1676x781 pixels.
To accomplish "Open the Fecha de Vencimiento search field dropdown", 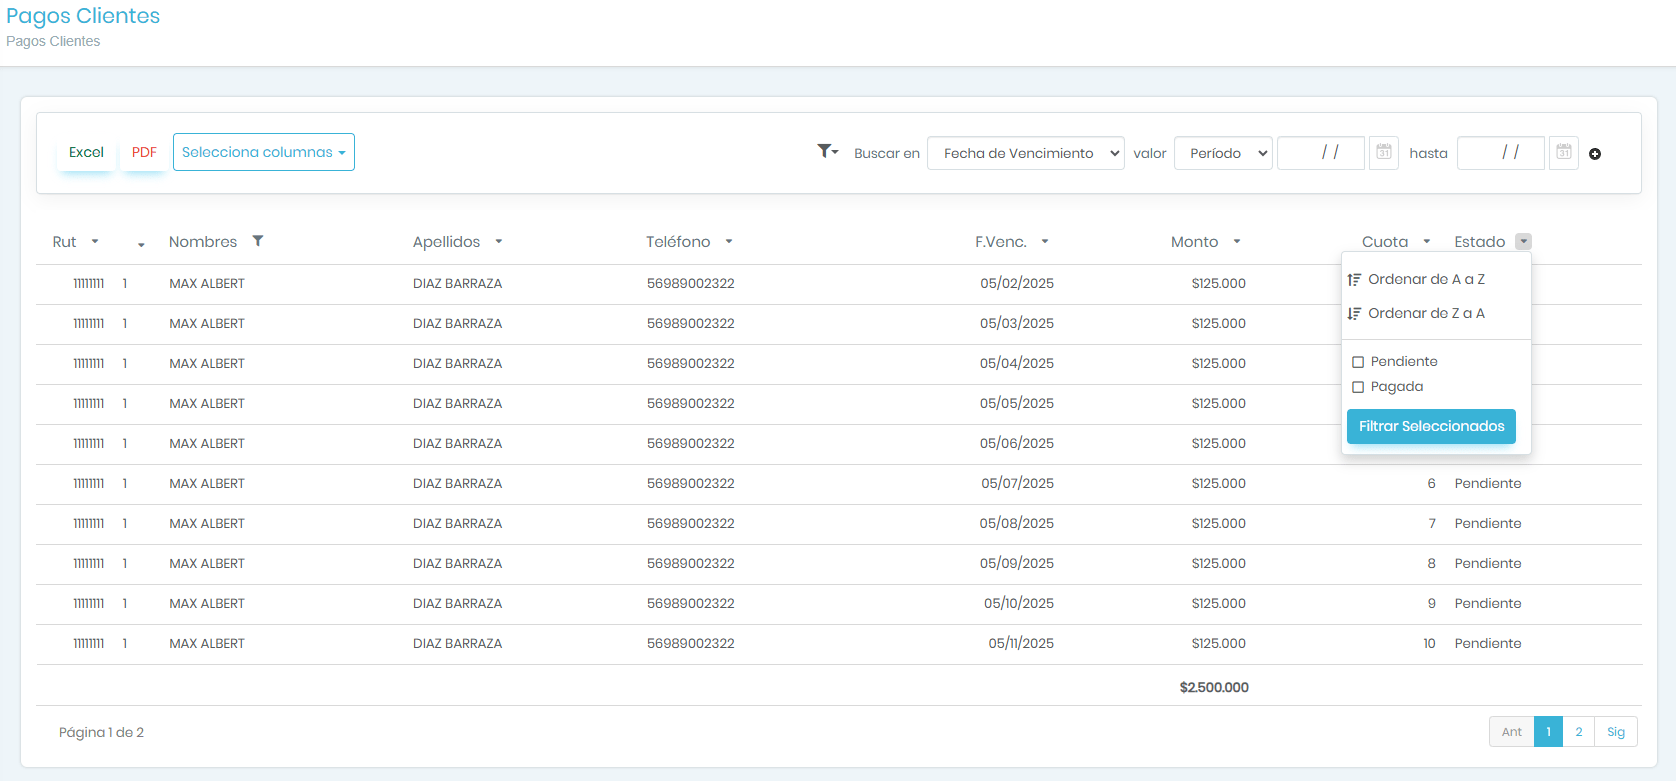I will 1026,153.
